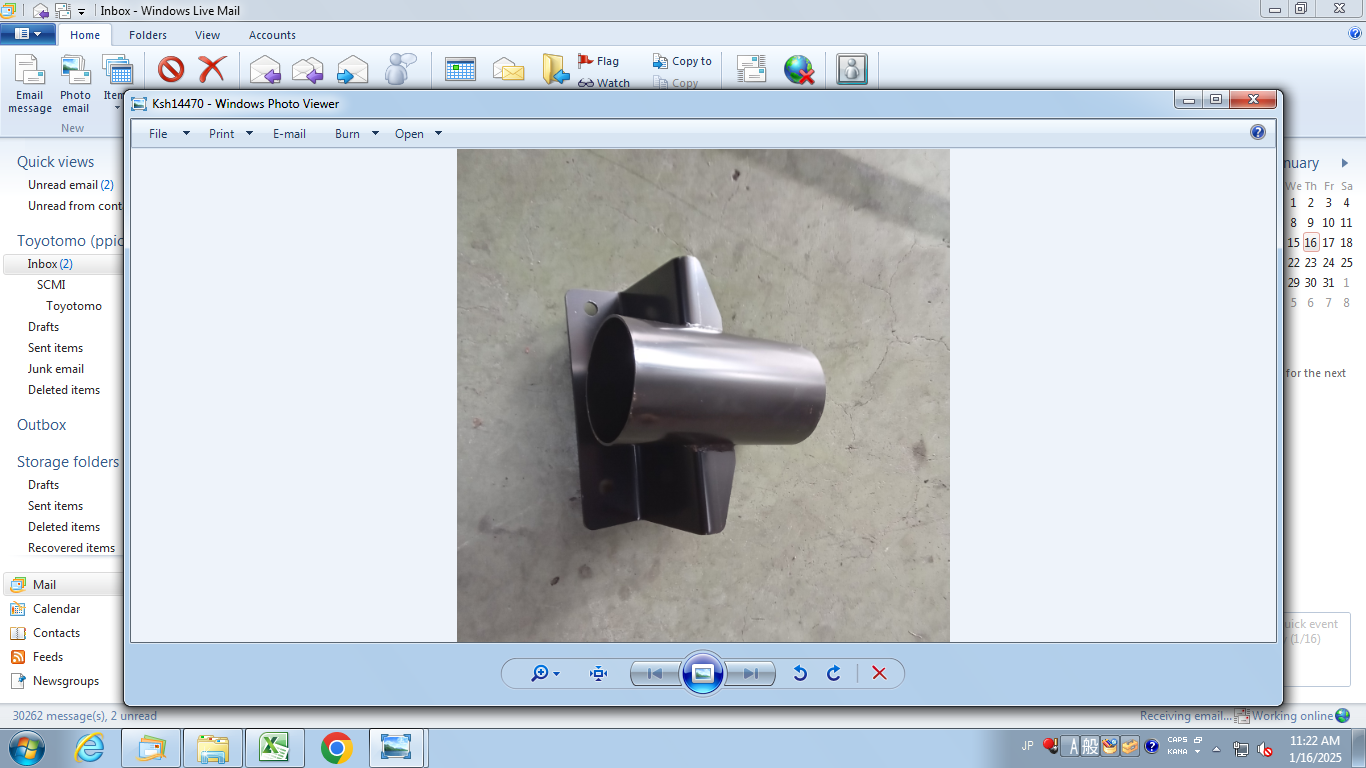This screenshot has height=768, width=1366.
Task: Click E-mail in Photo Viewer toolbar
Action: (289, 133)
